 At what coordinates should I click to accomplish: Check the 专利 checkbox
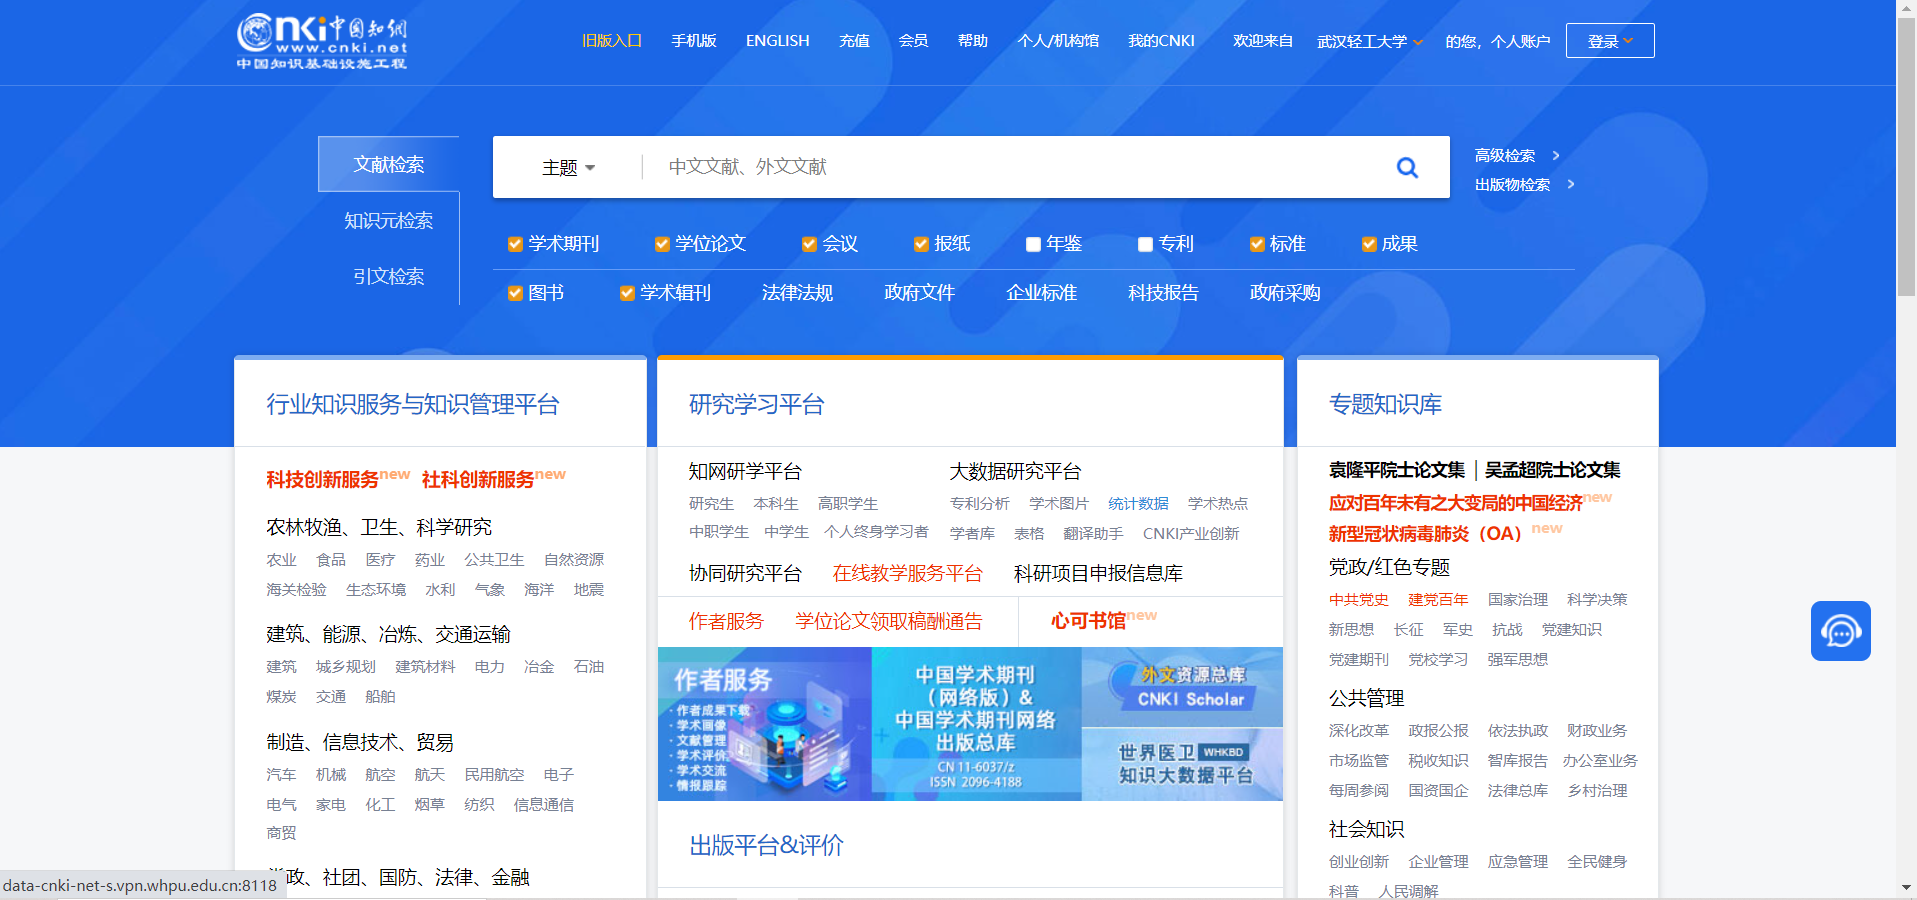[1144, 243]
